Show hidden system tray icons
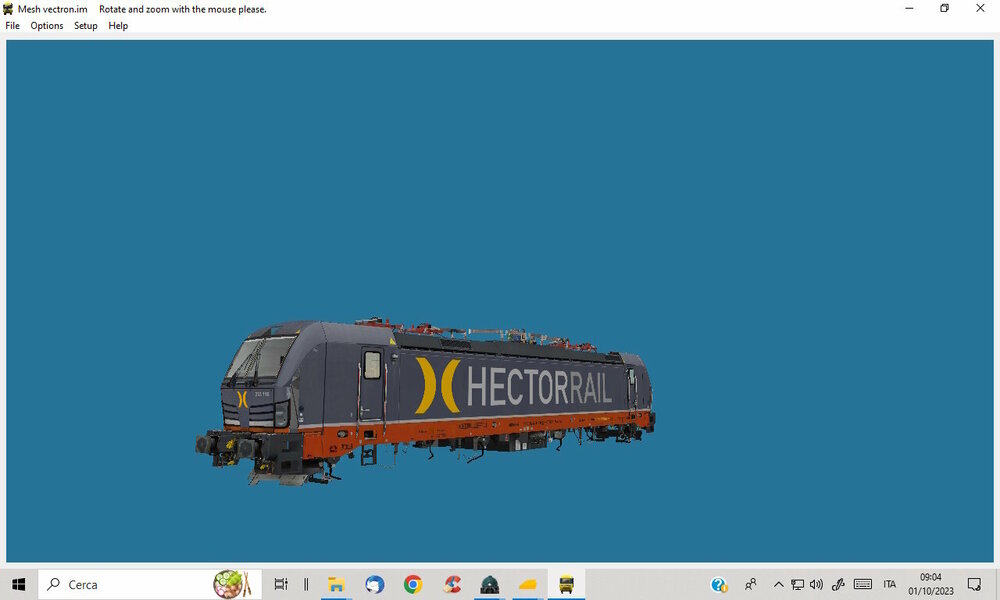The image size is (1000, 600). [x=778, y=584]
